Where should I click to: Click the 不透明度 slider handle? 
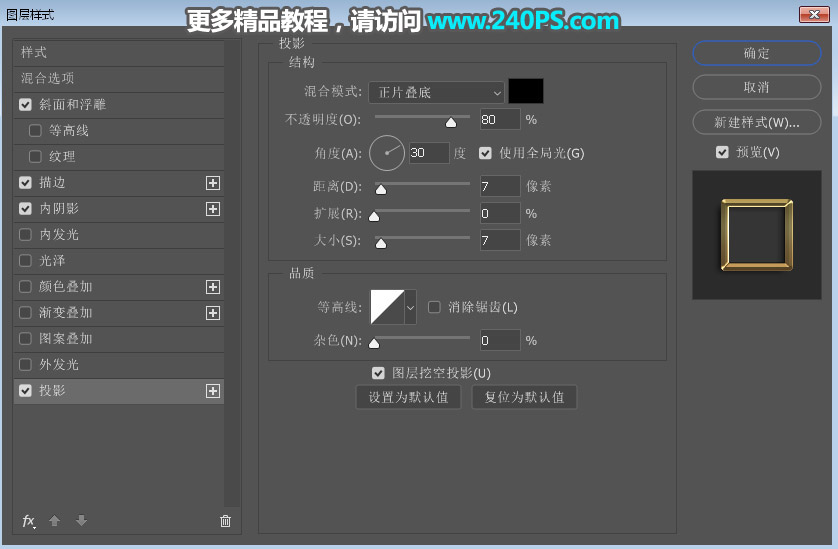coord(451,123)
